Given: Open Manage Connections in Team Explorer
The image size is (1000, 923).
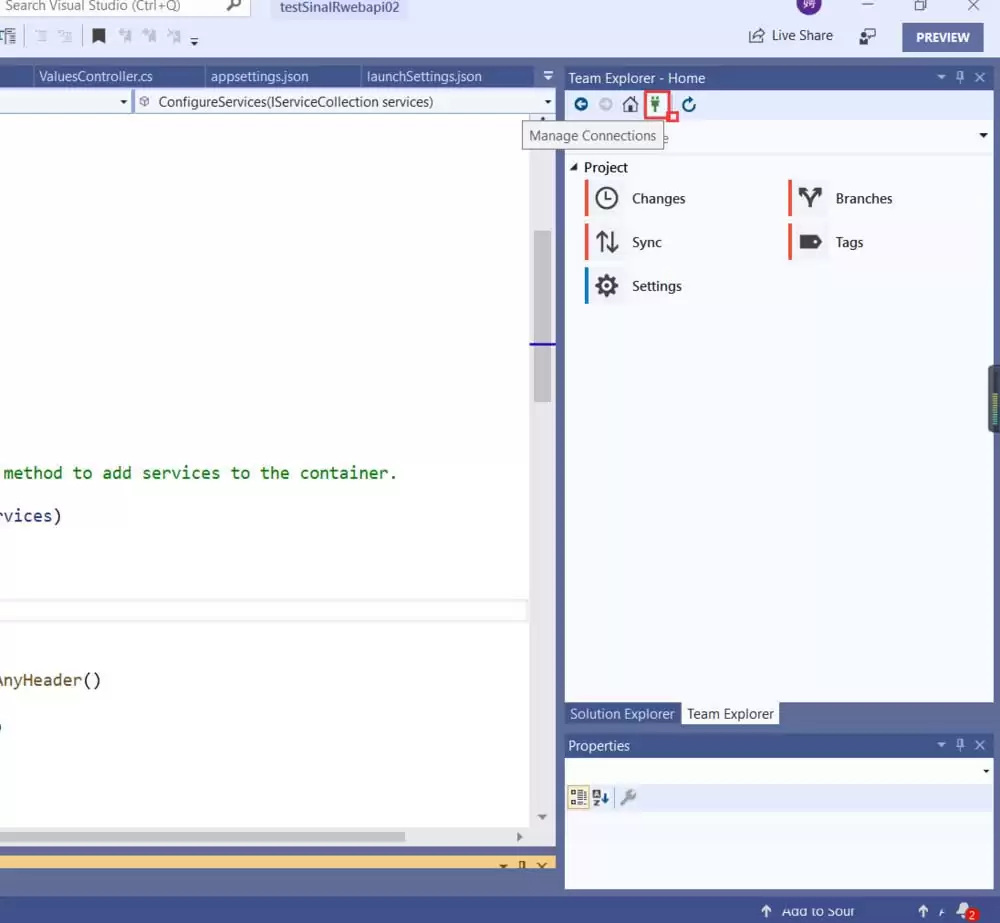Looking at the screenshot, I should tap(655, 104).
